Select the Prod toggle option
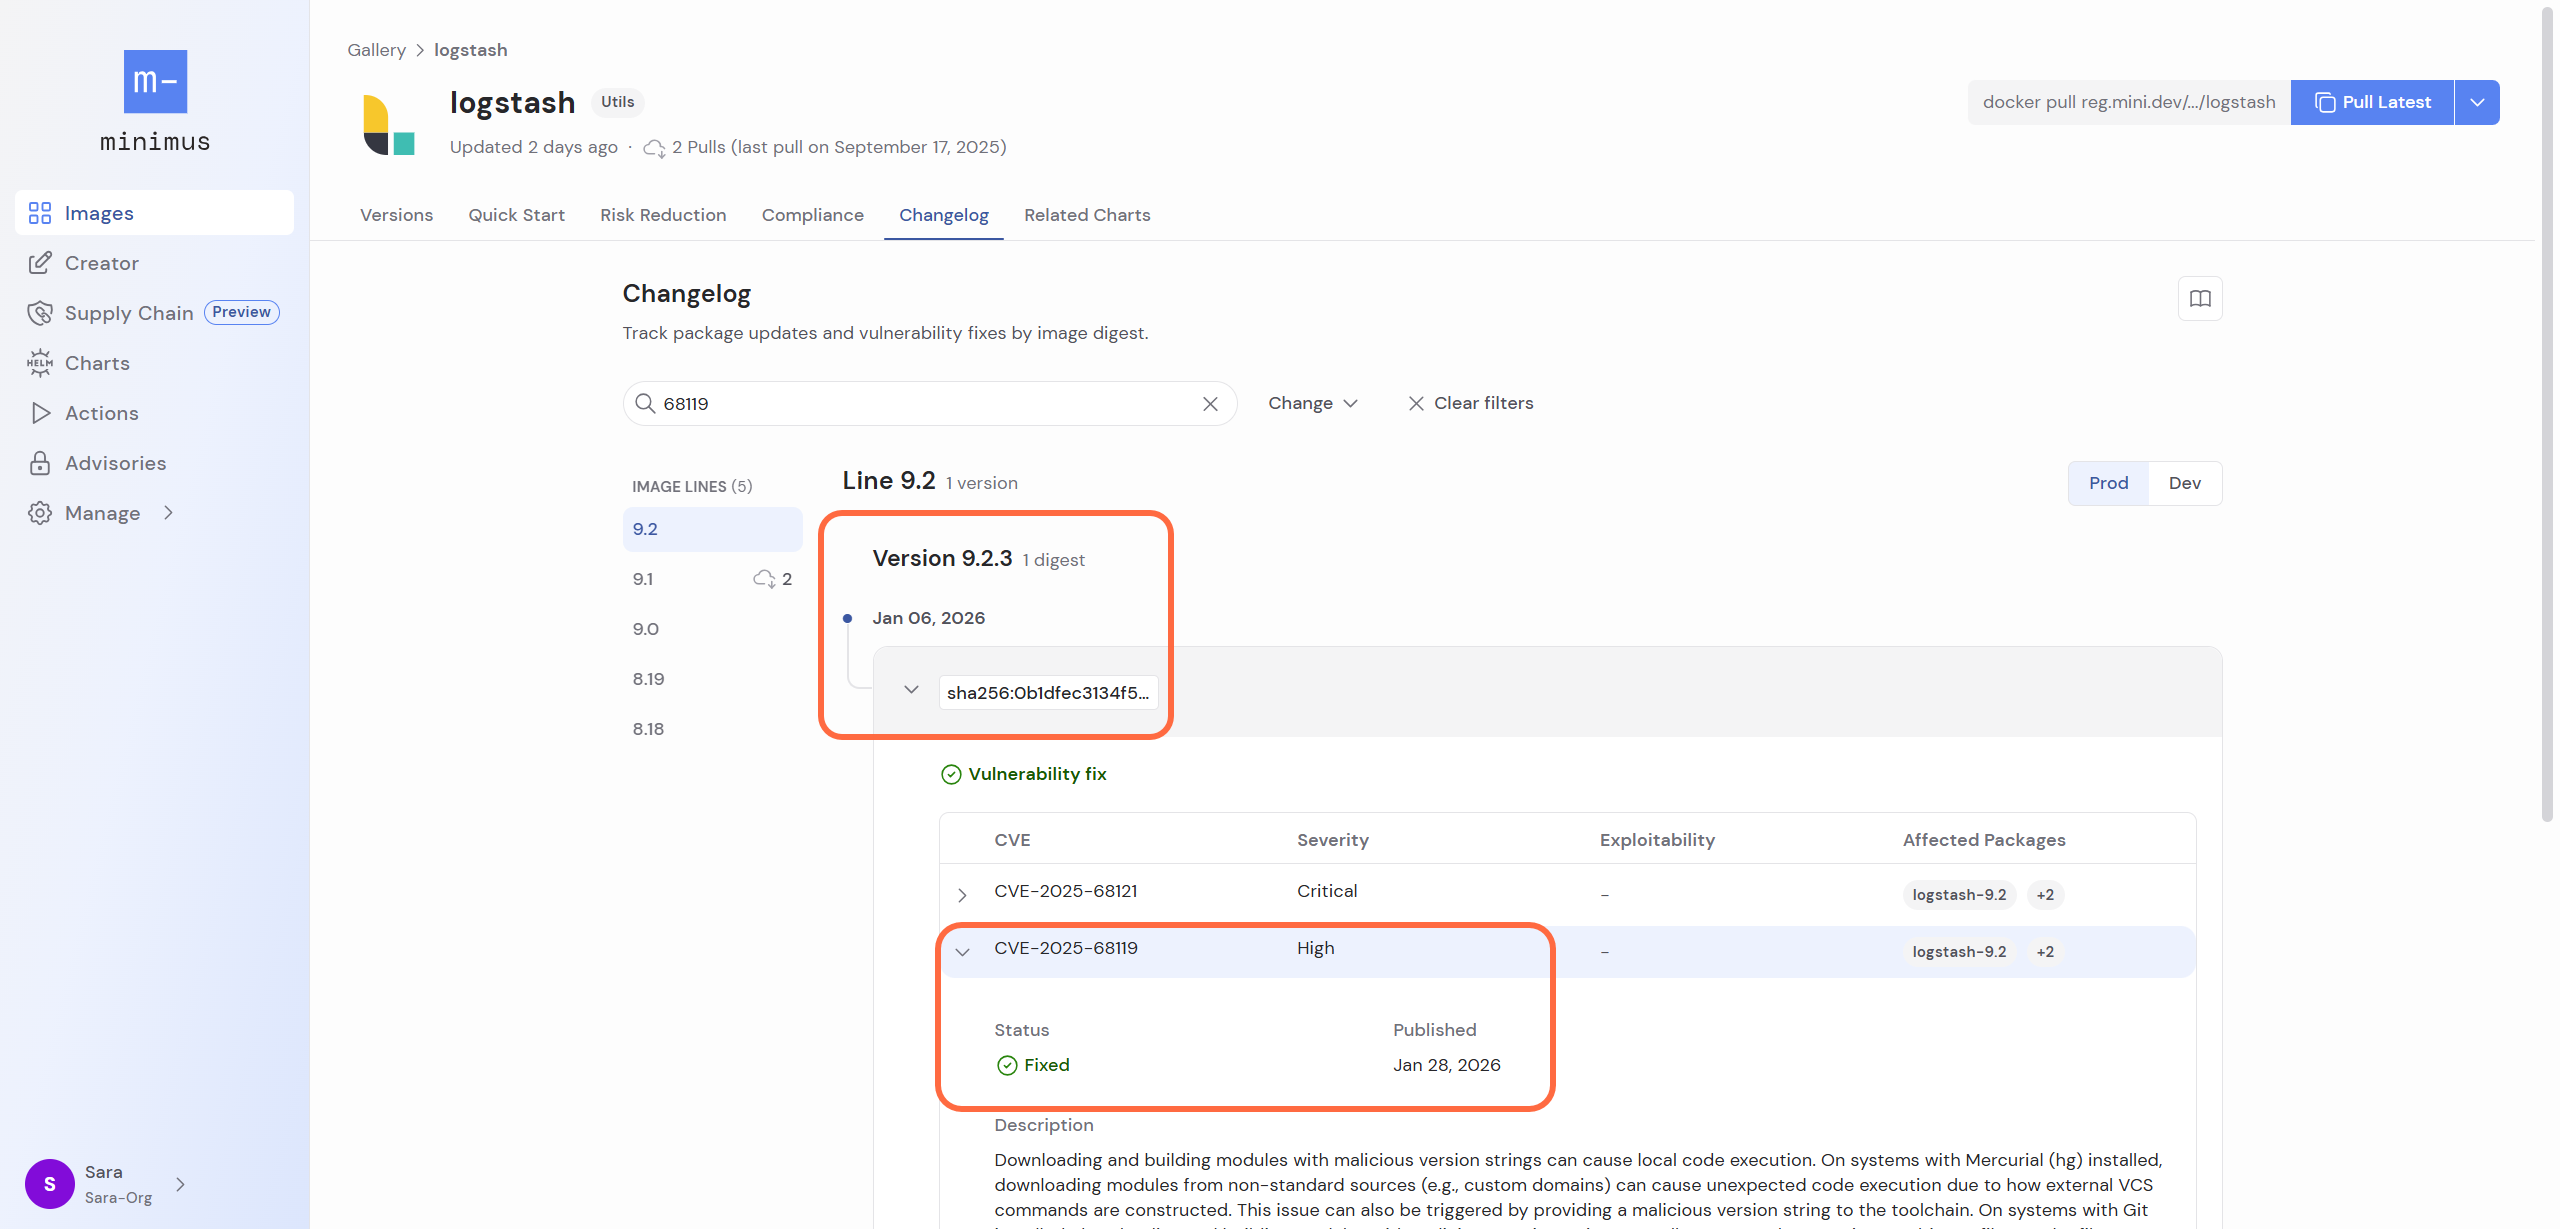Screen dimensions: 2560x1229 2108,483
